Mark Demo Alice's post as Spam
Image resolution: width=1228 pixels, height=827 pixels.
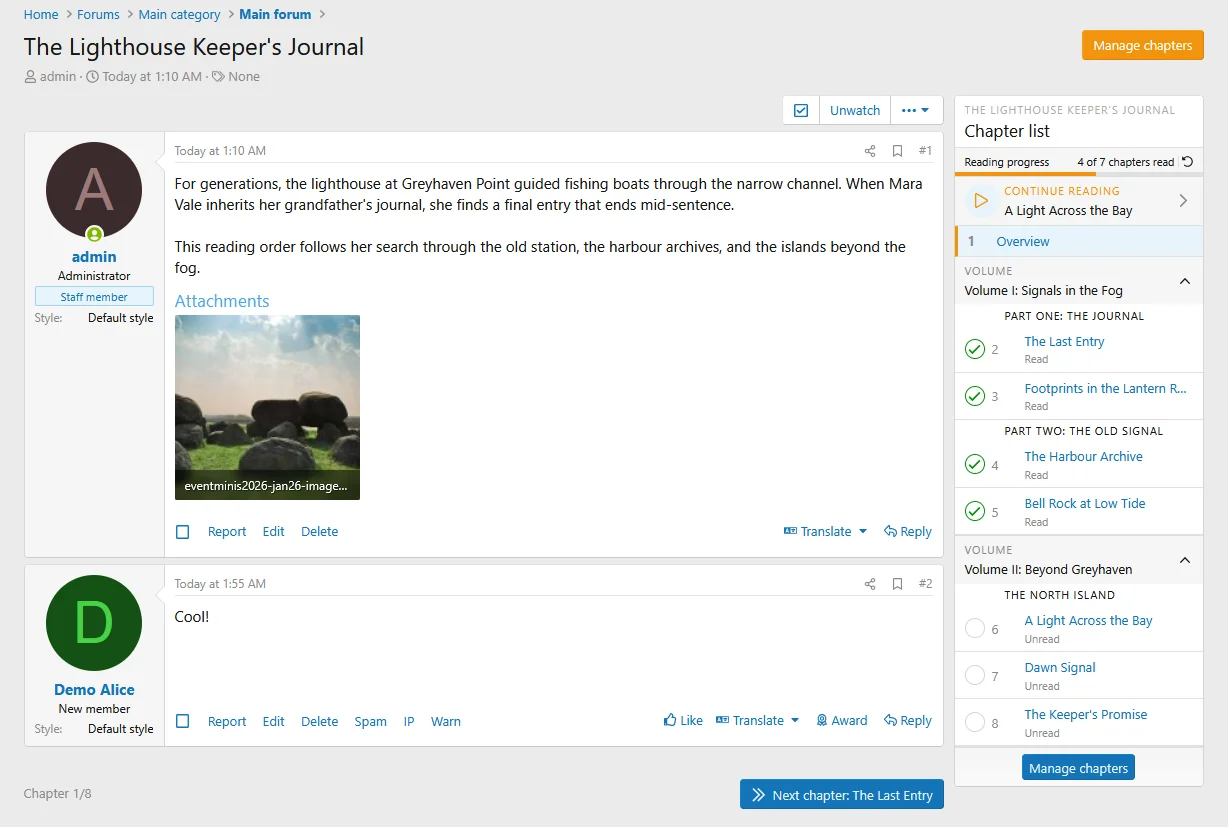click(370, 721)
